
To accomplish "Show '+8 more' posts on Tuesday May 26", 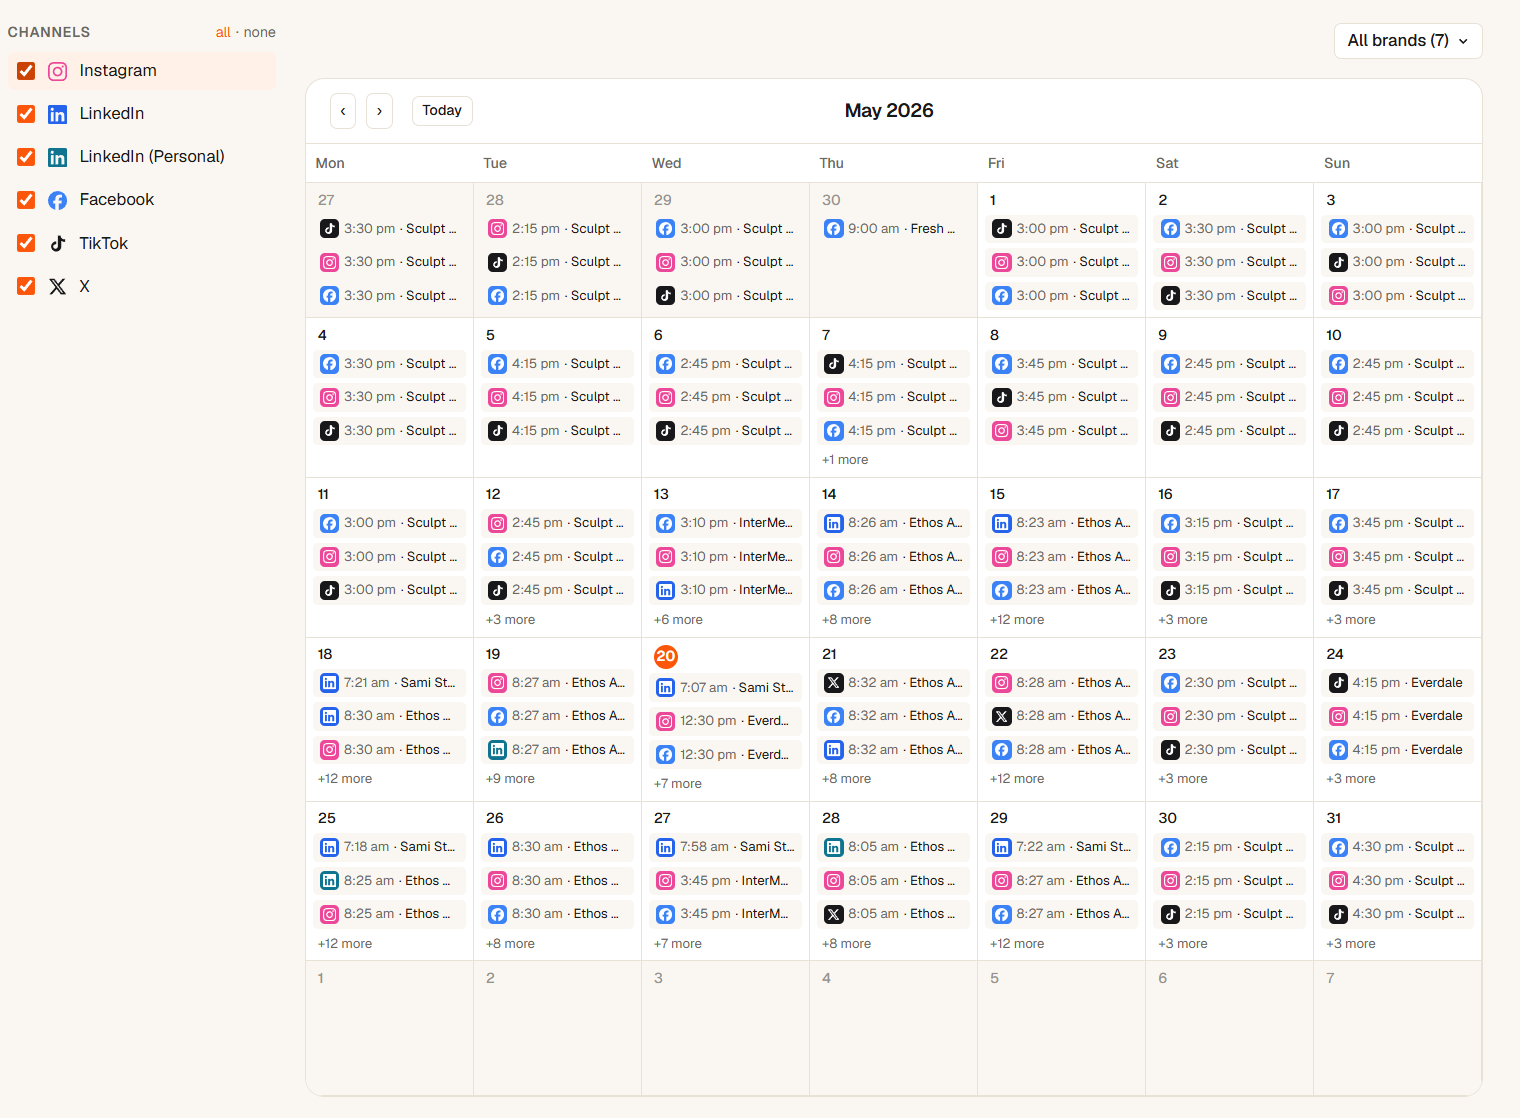I will pyautogui.click(x=510, y=944).
